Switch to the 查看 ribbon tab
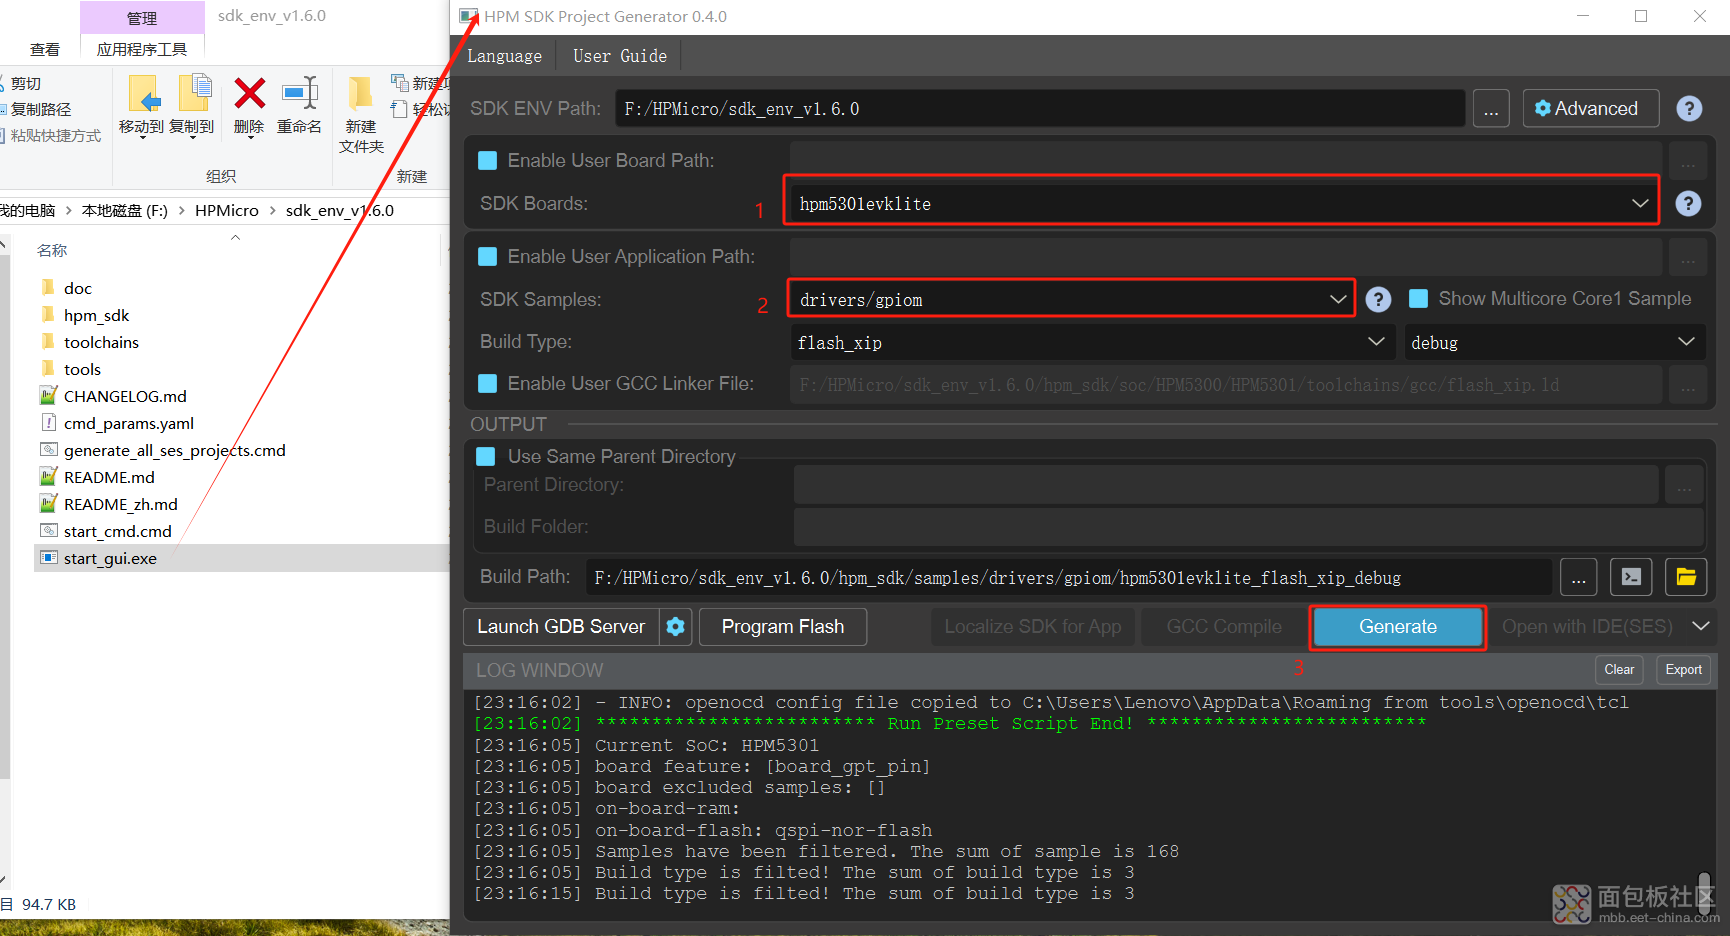 pos(44,49)
